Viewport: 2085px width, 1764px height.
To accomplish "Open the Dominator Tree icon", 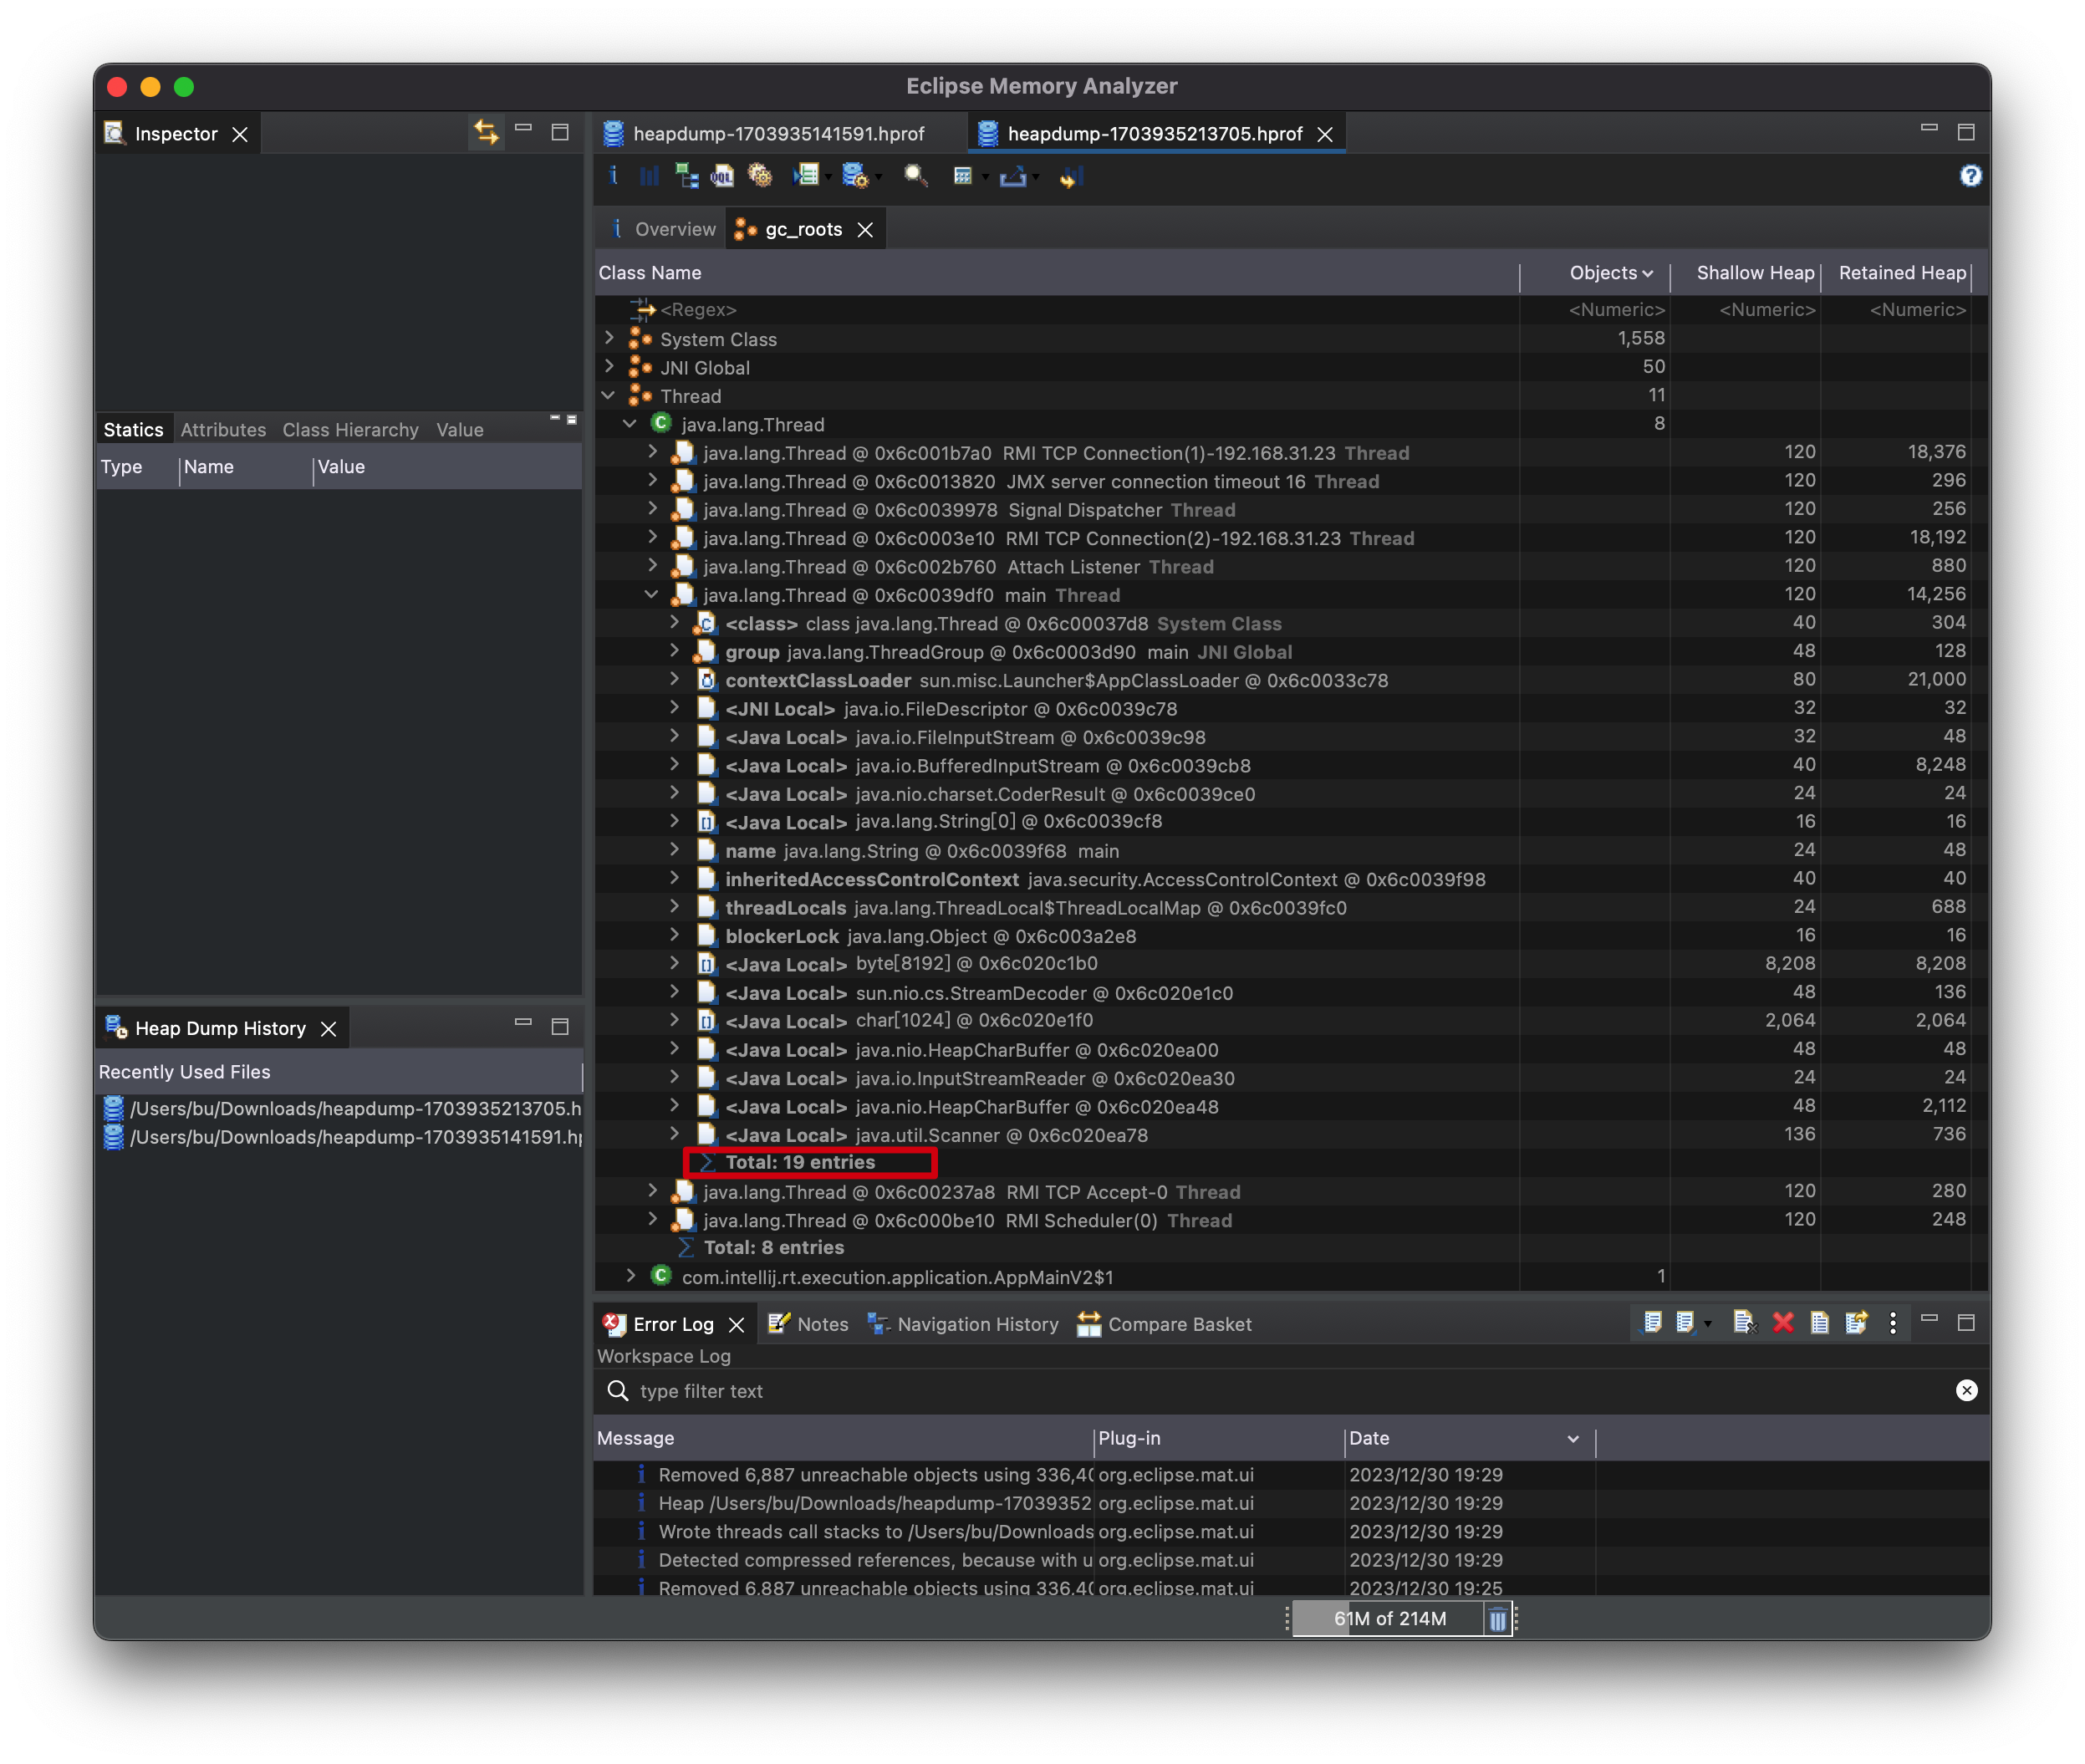I will [x=687, y=177].
